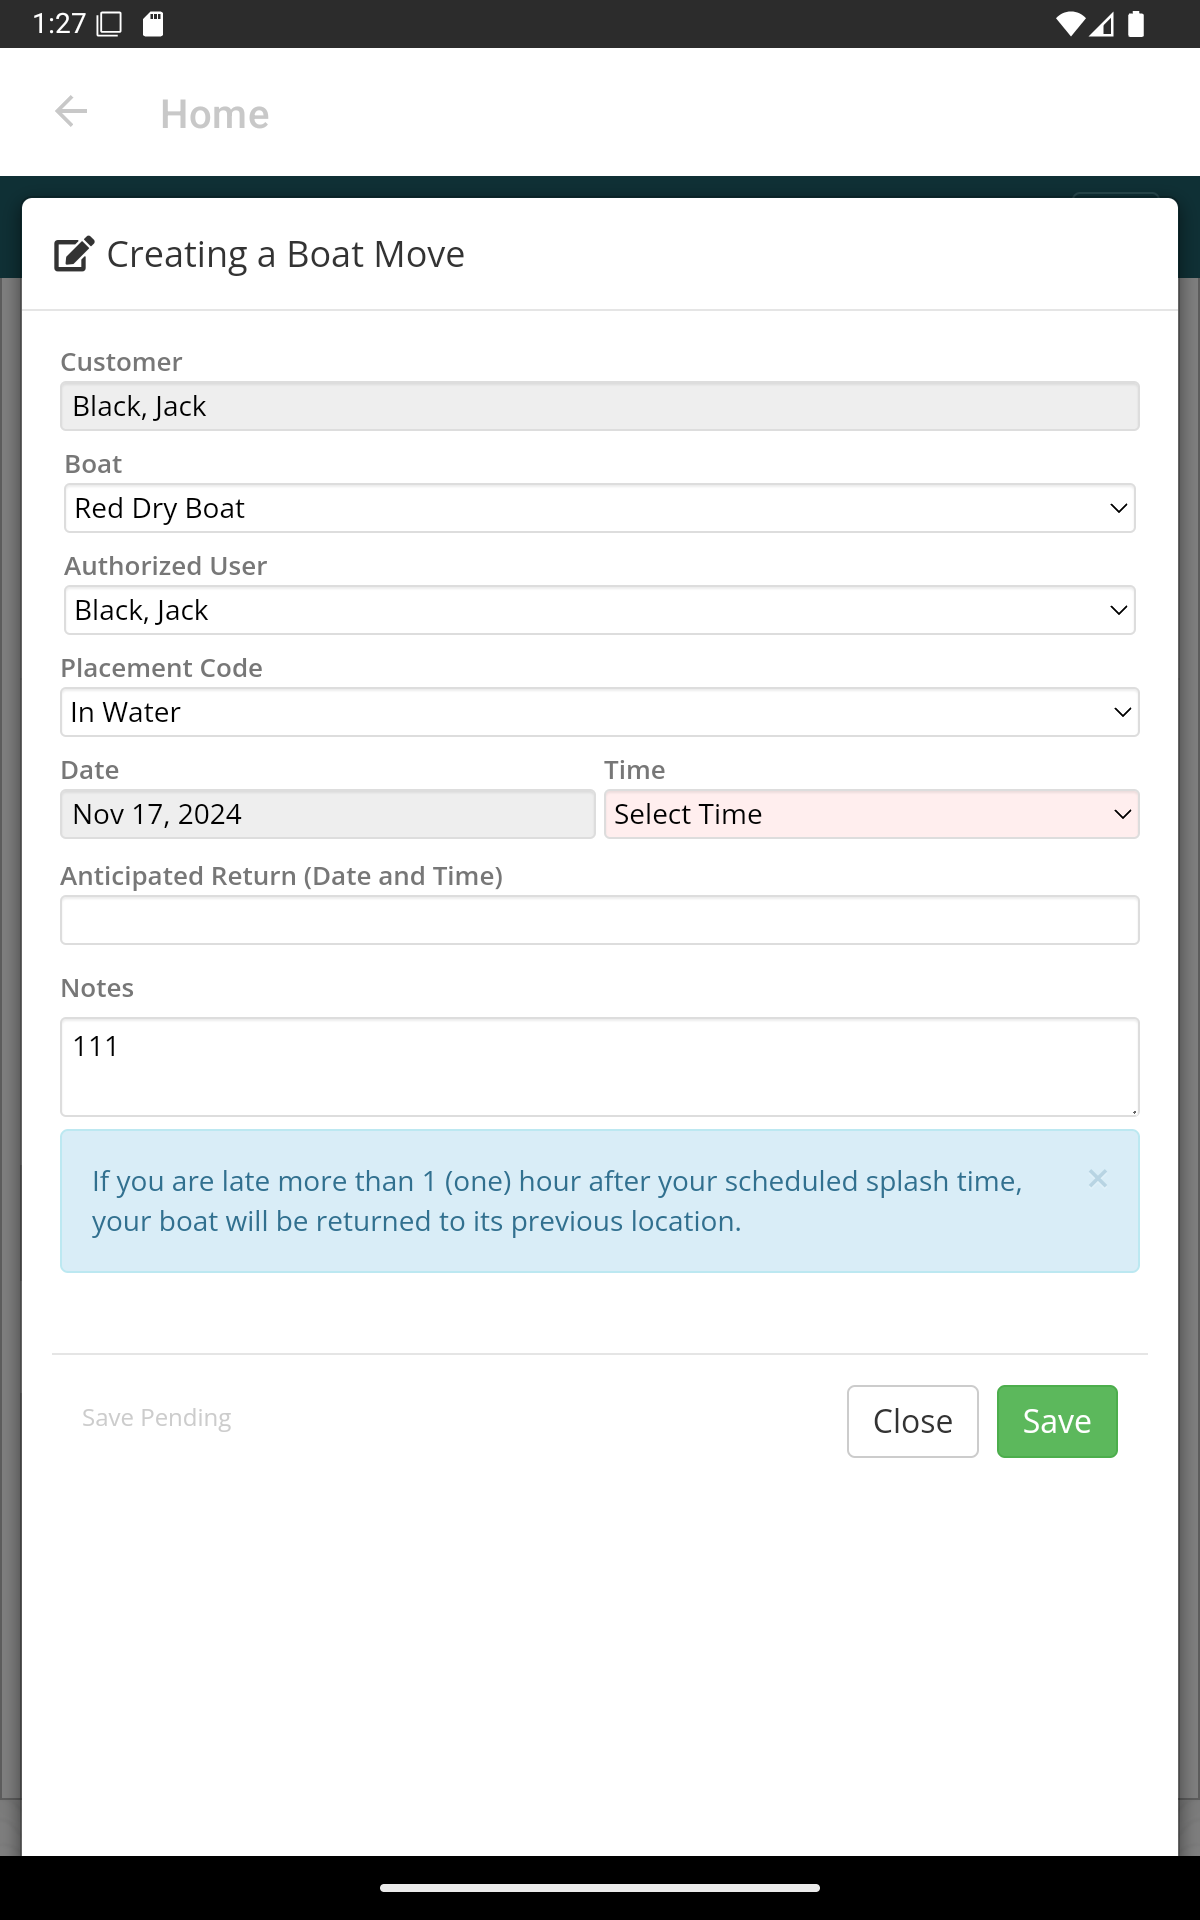1200x1920 pixels.
Task: Click the Save button
Action: [x=1057, y=1421]
